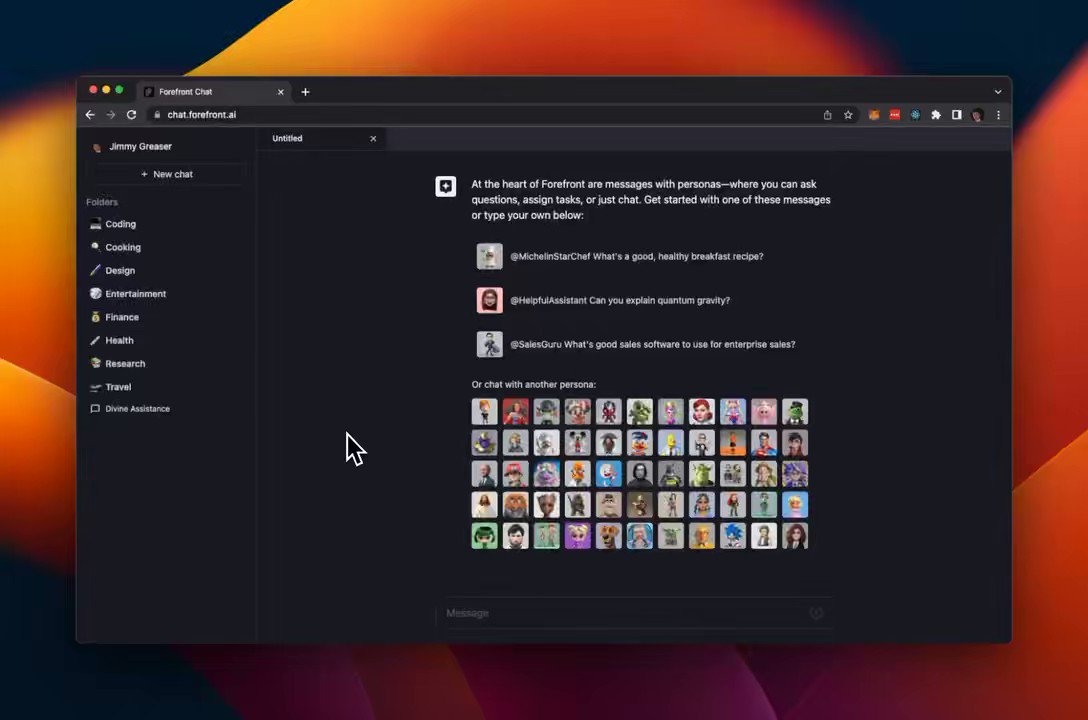Open the Extensions puzzle-piece menu

(x=936, y=115)
